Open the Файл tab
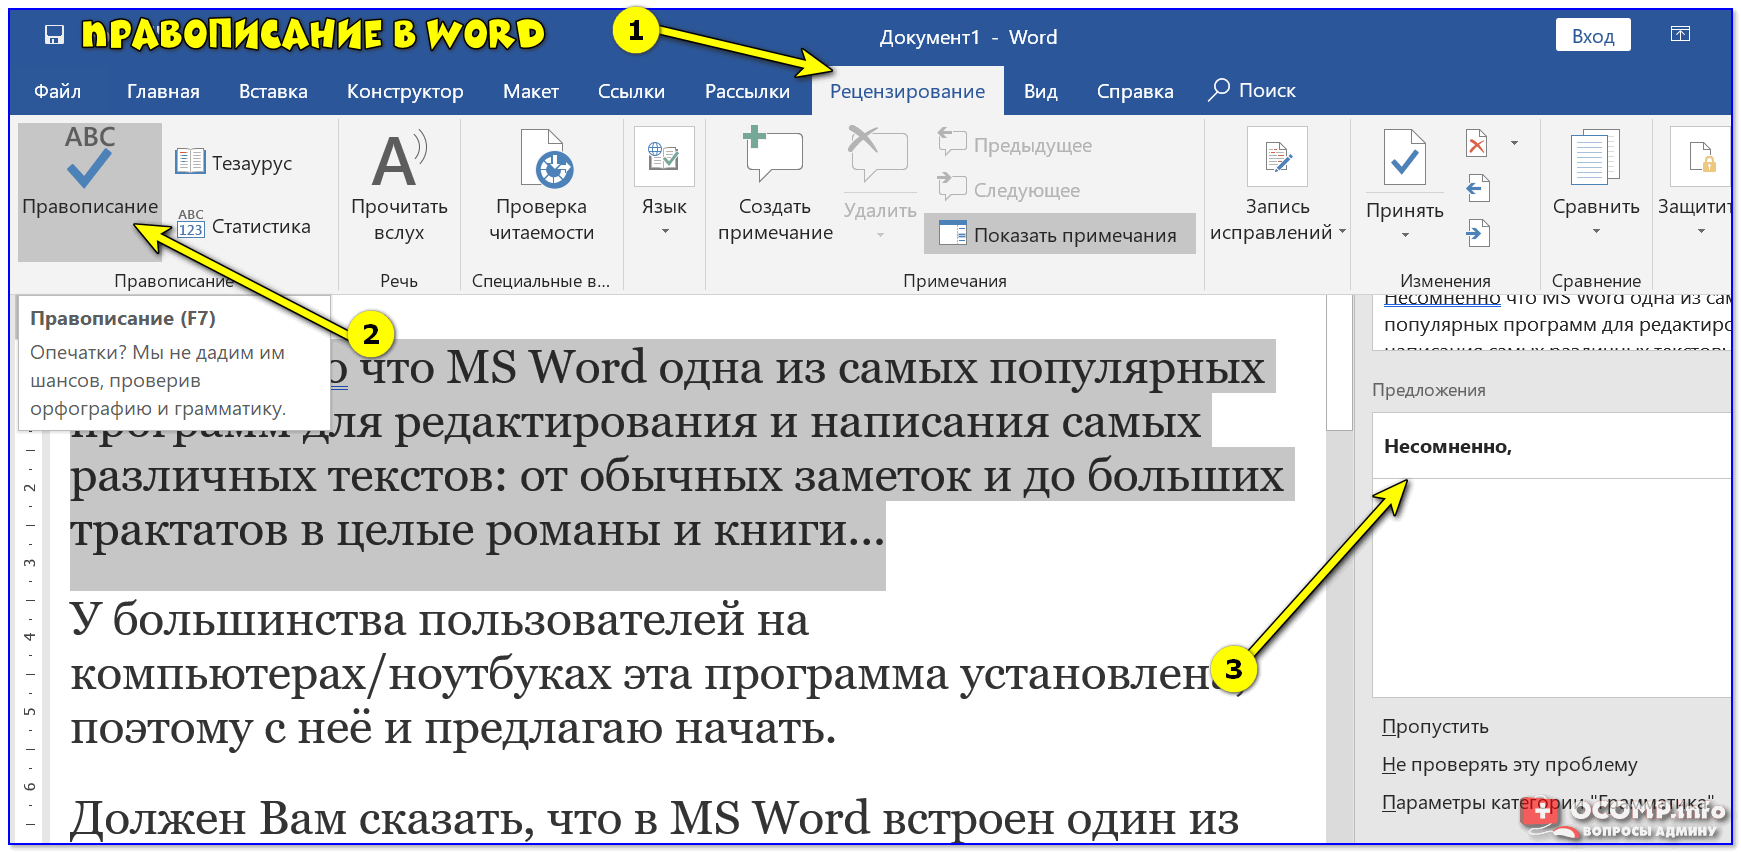Image resolution: width=1741 pixels, height=853 pixels. [57, 91]
